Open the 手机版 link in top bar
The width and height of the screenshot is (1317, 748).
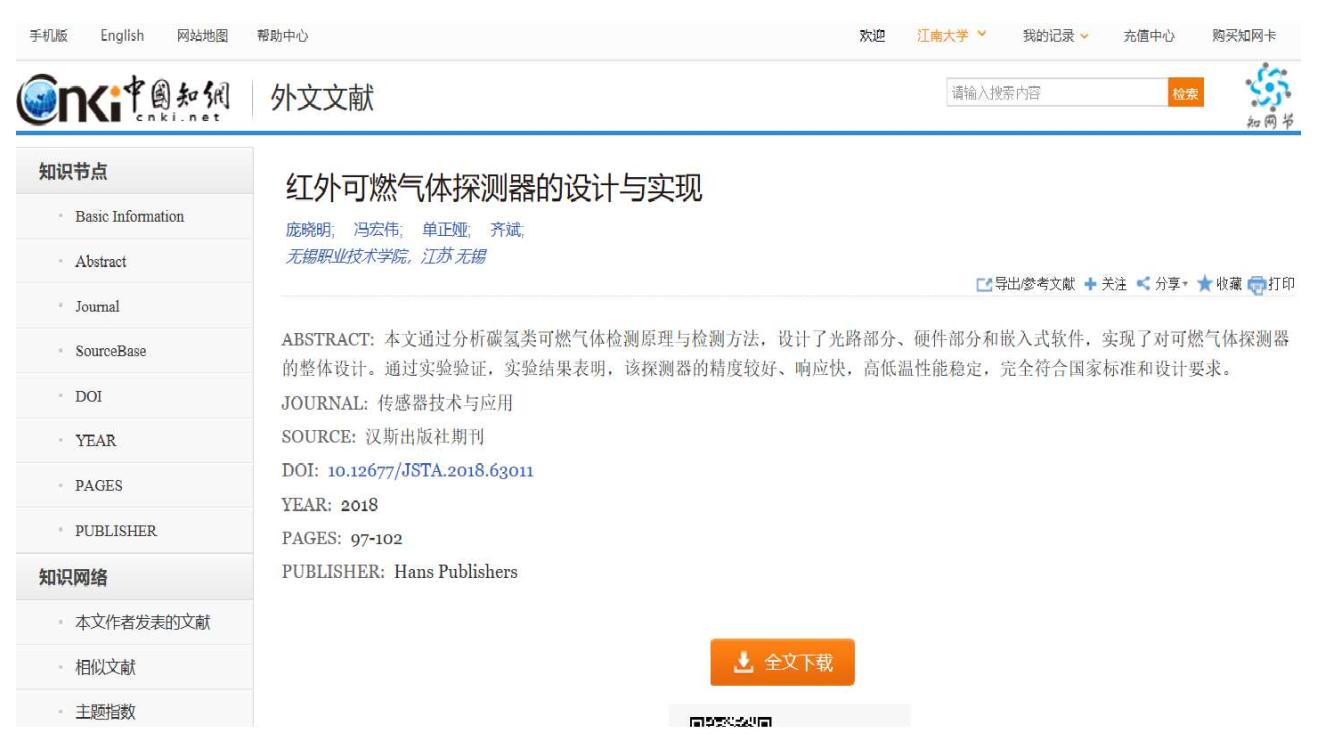point(48,36)
